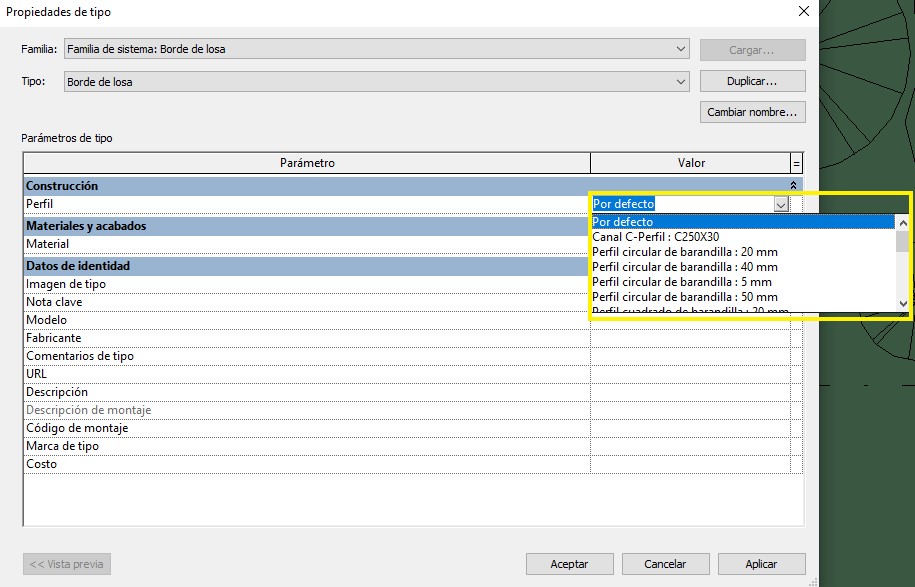Open the Familia dropdown

[x=681, y=49]
